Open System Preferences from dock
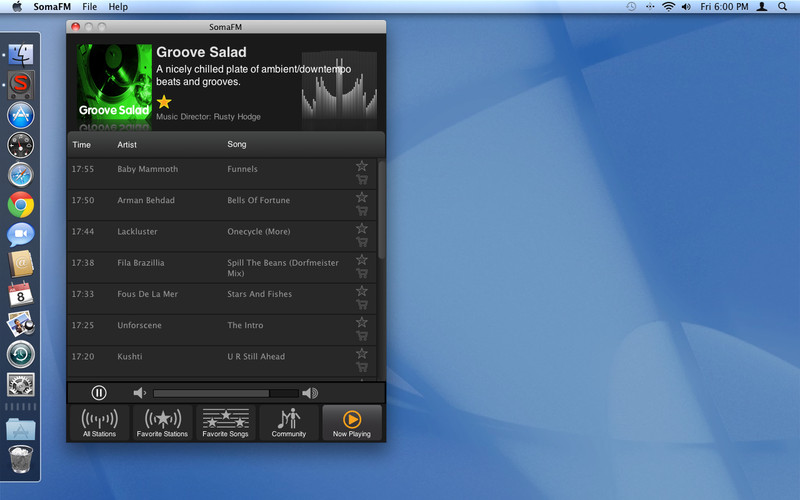 21,384
